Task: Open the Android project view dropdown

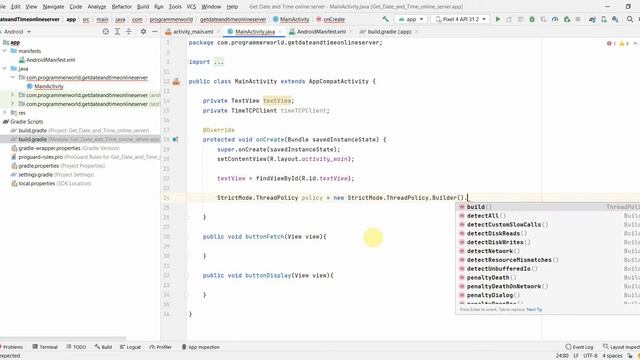Action: pos(17,31)
